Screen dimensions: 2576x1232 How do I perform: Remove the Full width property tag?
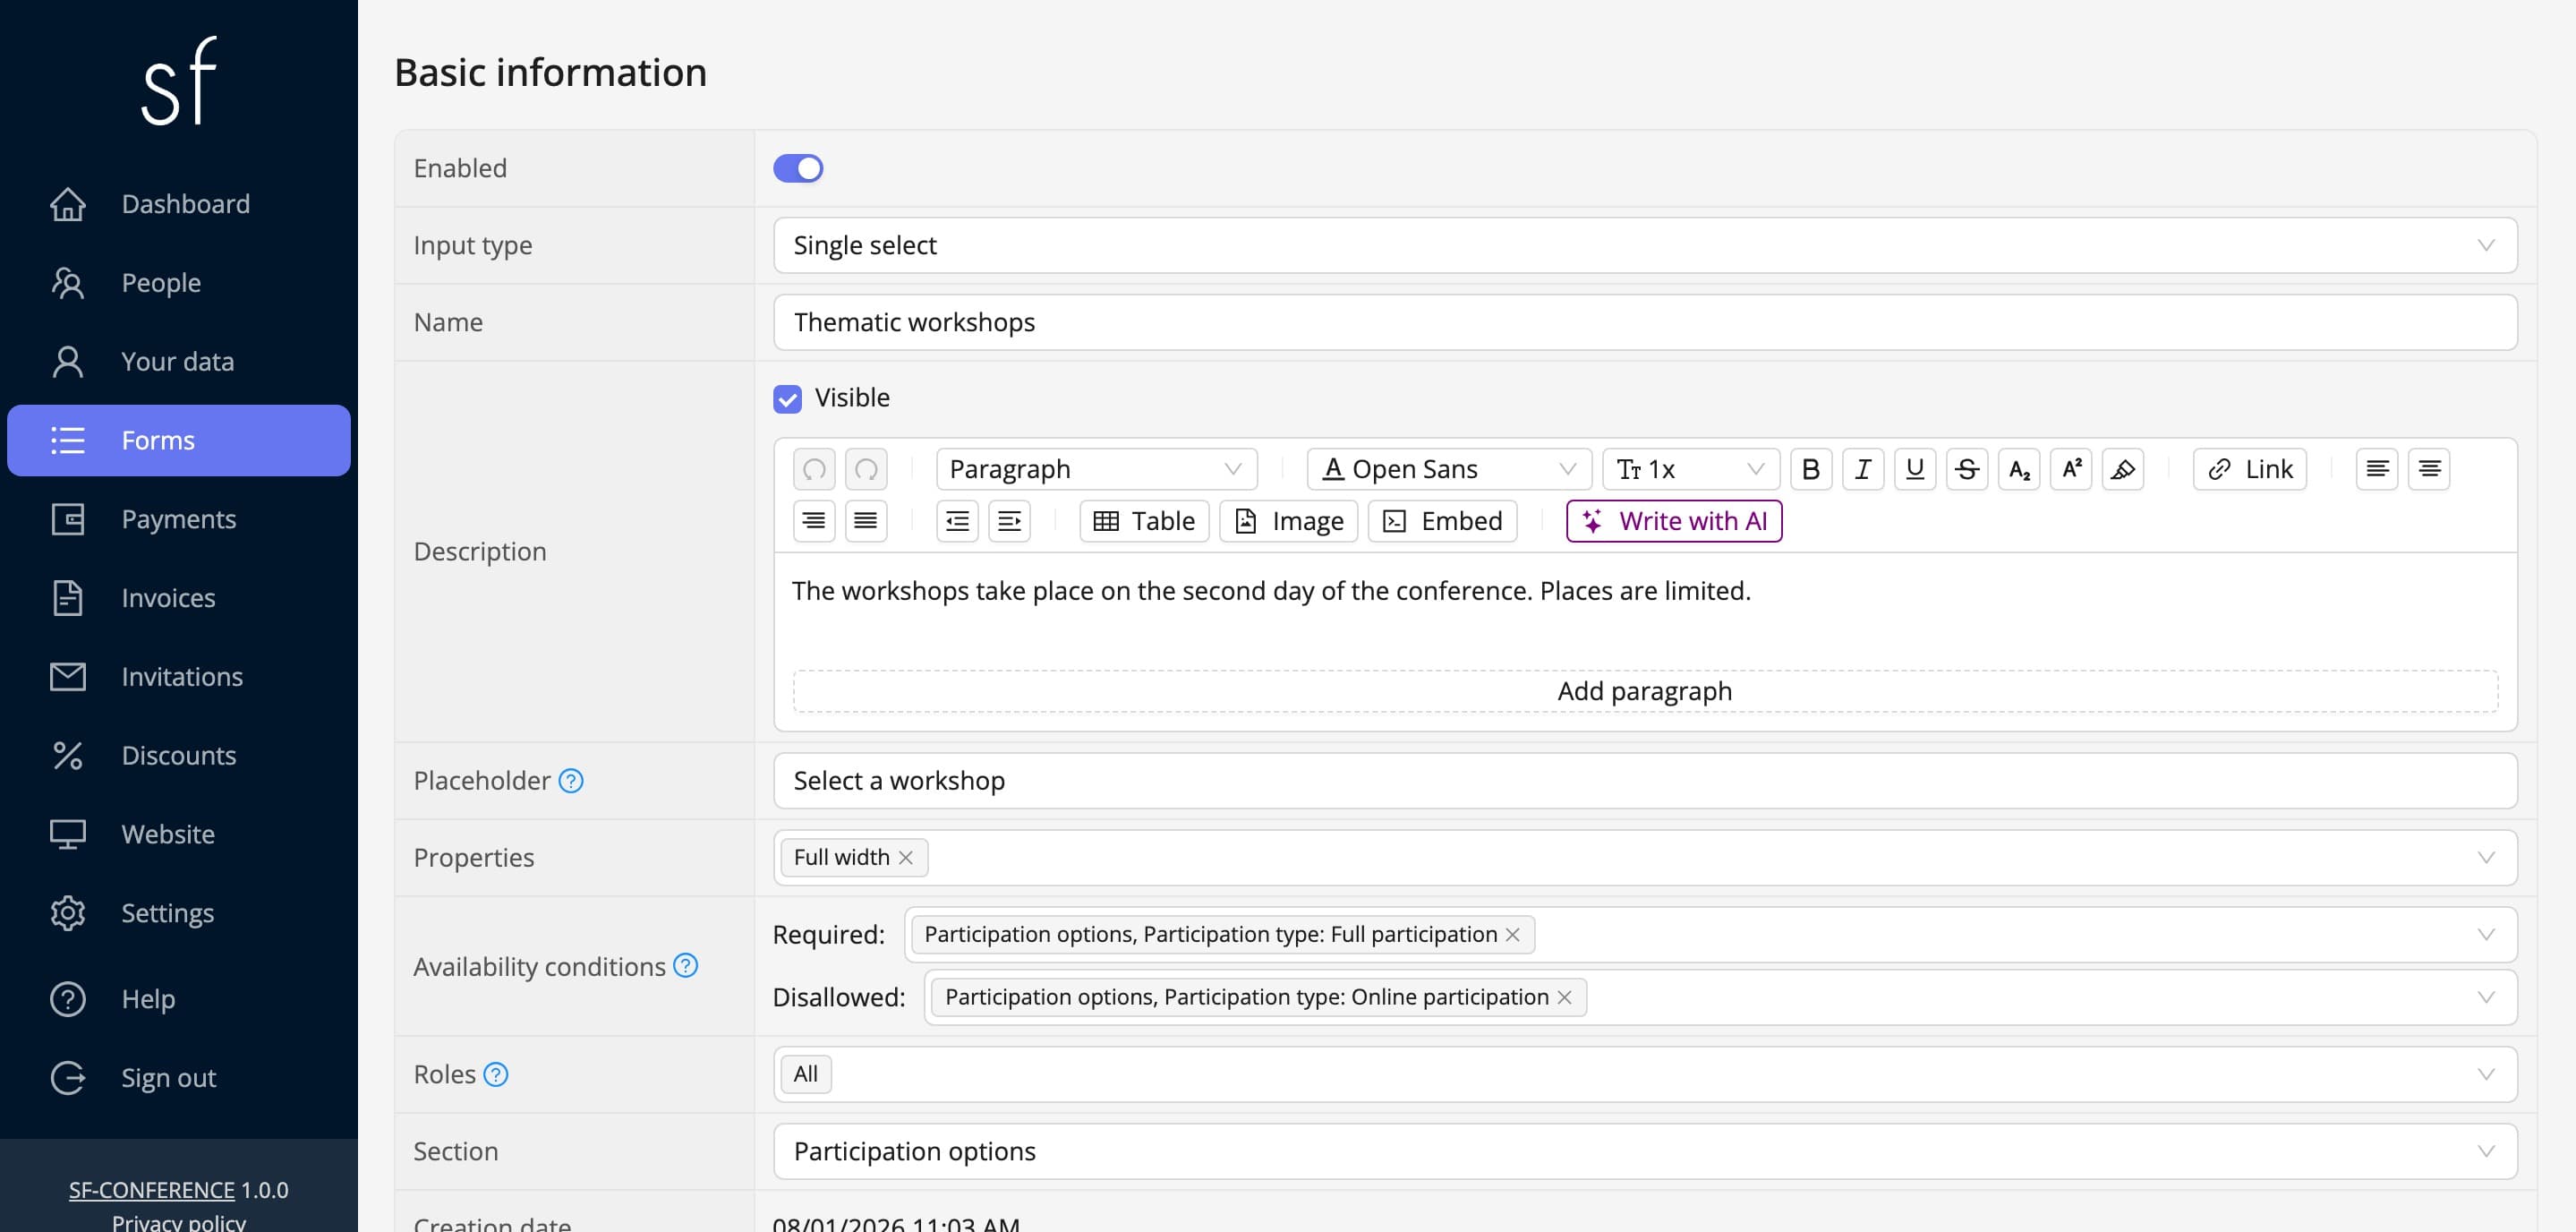tap(906, 858)
